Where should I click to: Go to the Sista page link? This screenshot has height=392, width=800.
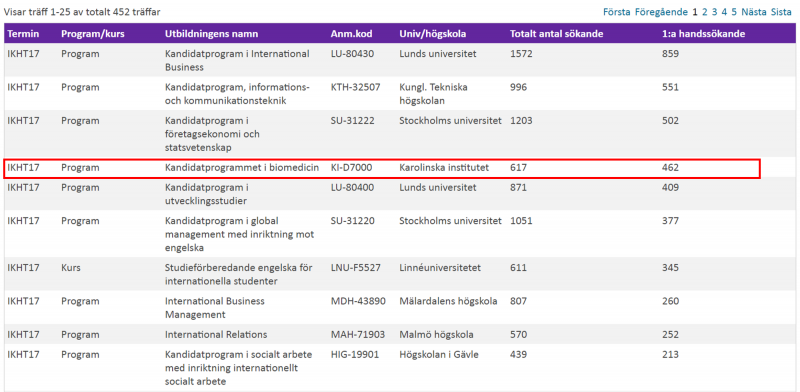781,12
